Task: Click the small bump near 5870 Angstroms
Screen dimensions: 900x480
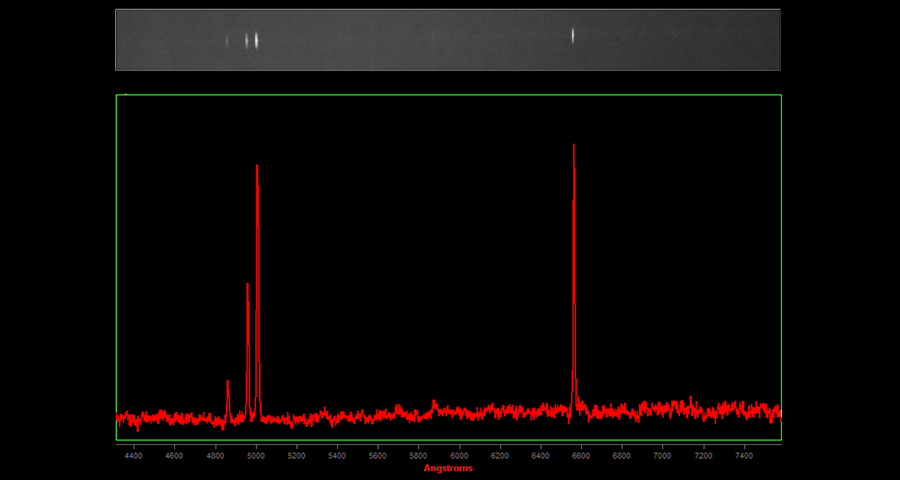Action: pos(434,403)
